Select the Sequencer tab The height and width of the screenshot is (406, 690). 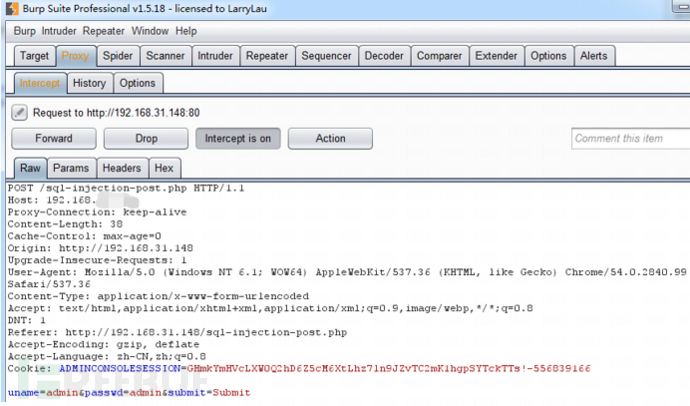(x=327, y=56)
